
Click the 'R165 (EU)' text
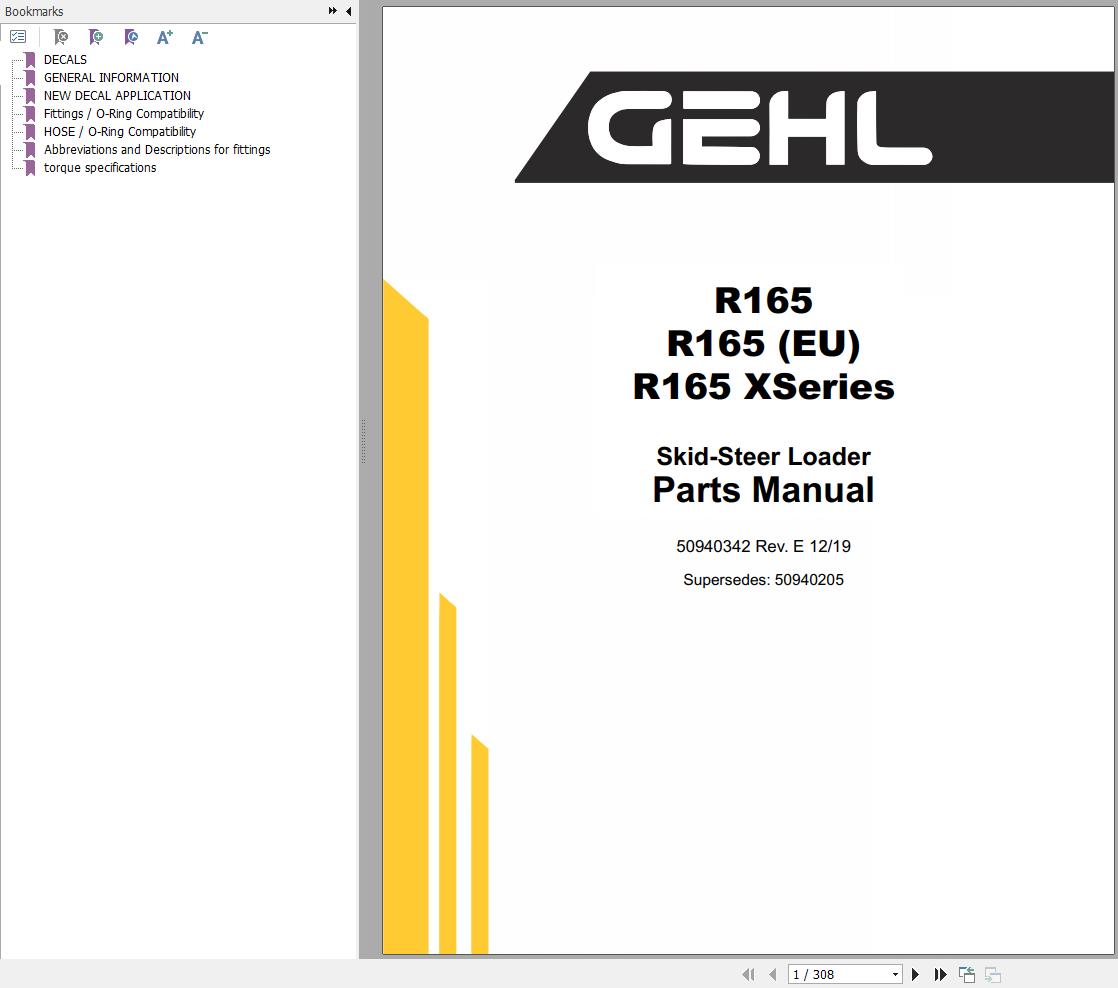(x=763, y=344)
